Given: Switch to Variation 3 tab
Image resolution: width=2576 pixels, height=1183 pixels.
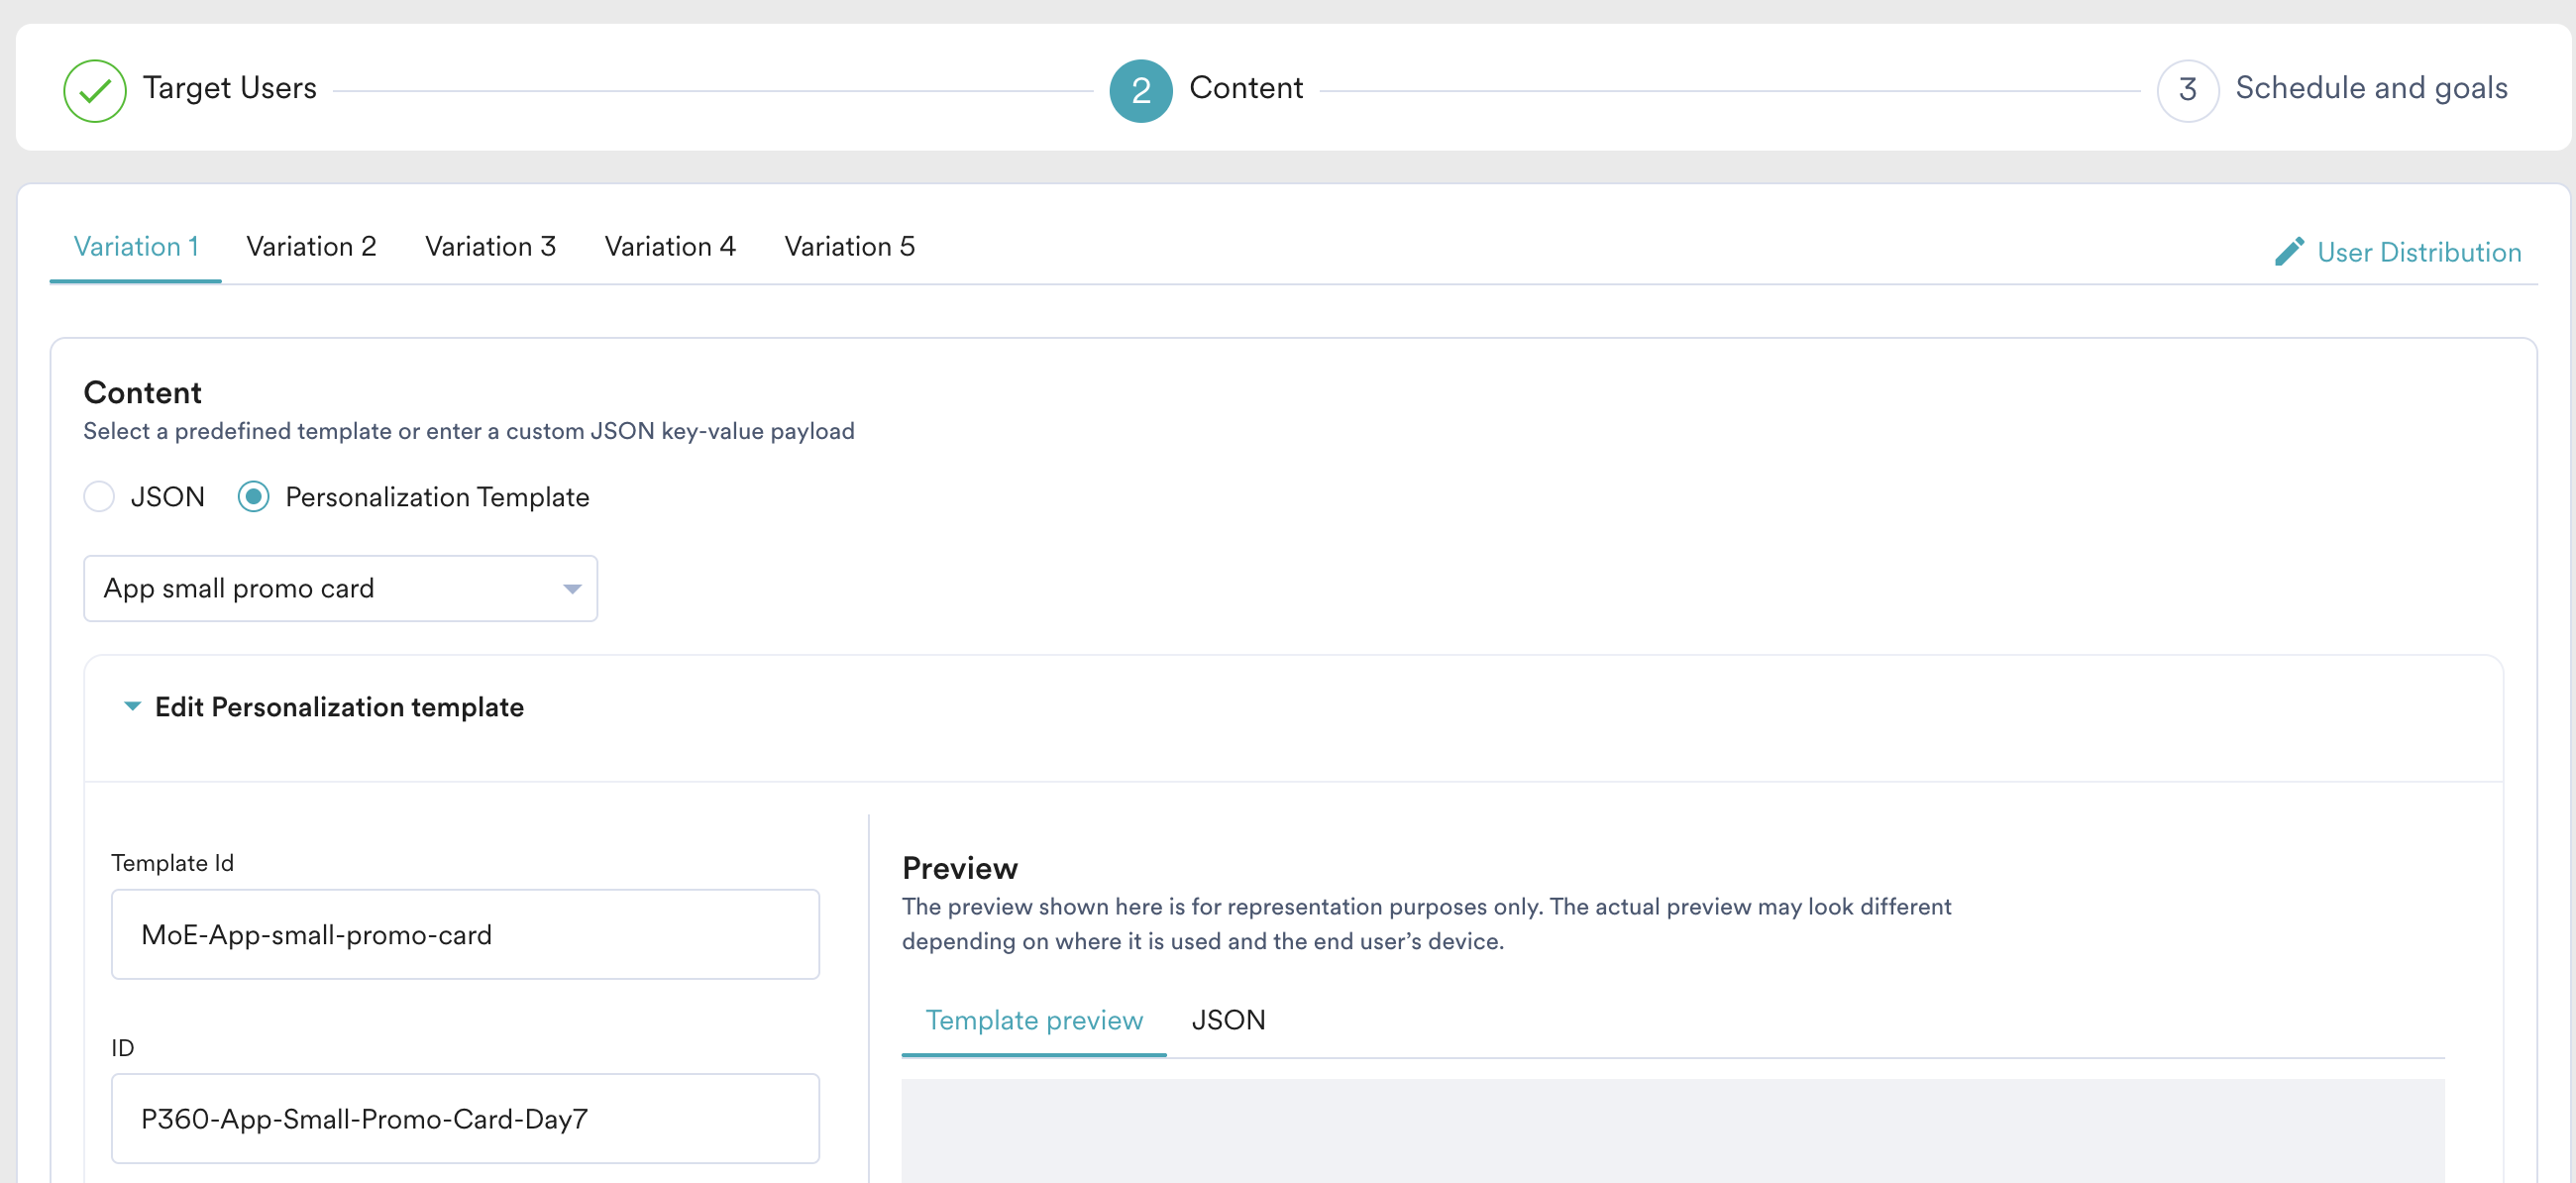Looking at the screenshot, I should (x=490, y=247).
